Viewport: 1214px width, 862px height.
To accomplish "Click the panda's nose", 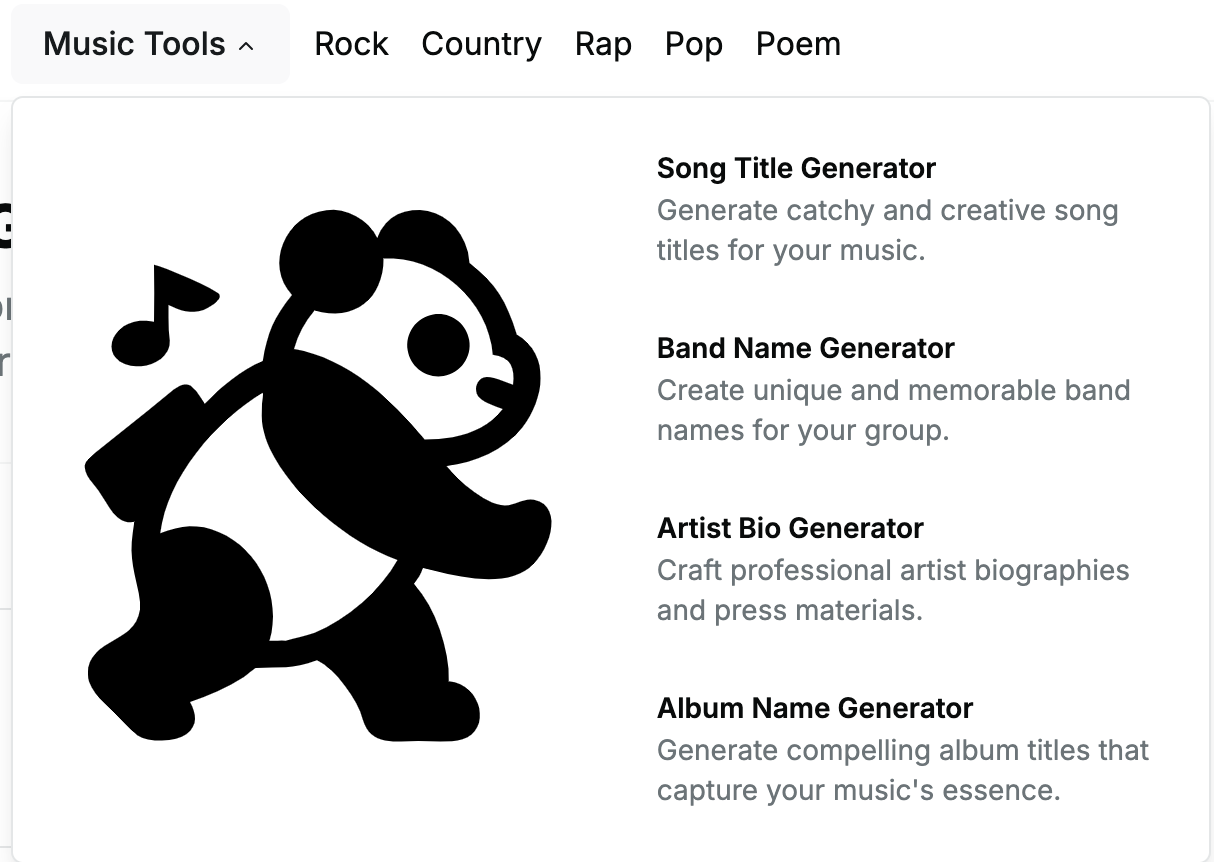I will tap(493, 388).
